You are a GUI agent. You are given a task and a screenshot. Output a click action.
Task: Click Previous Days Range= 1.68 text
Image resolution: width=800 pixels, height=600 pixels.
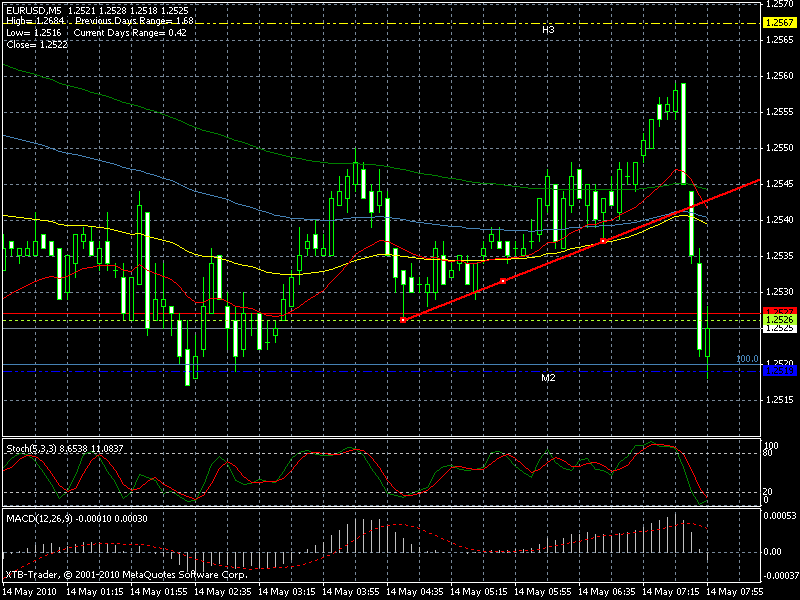click(x=134, y=21)
